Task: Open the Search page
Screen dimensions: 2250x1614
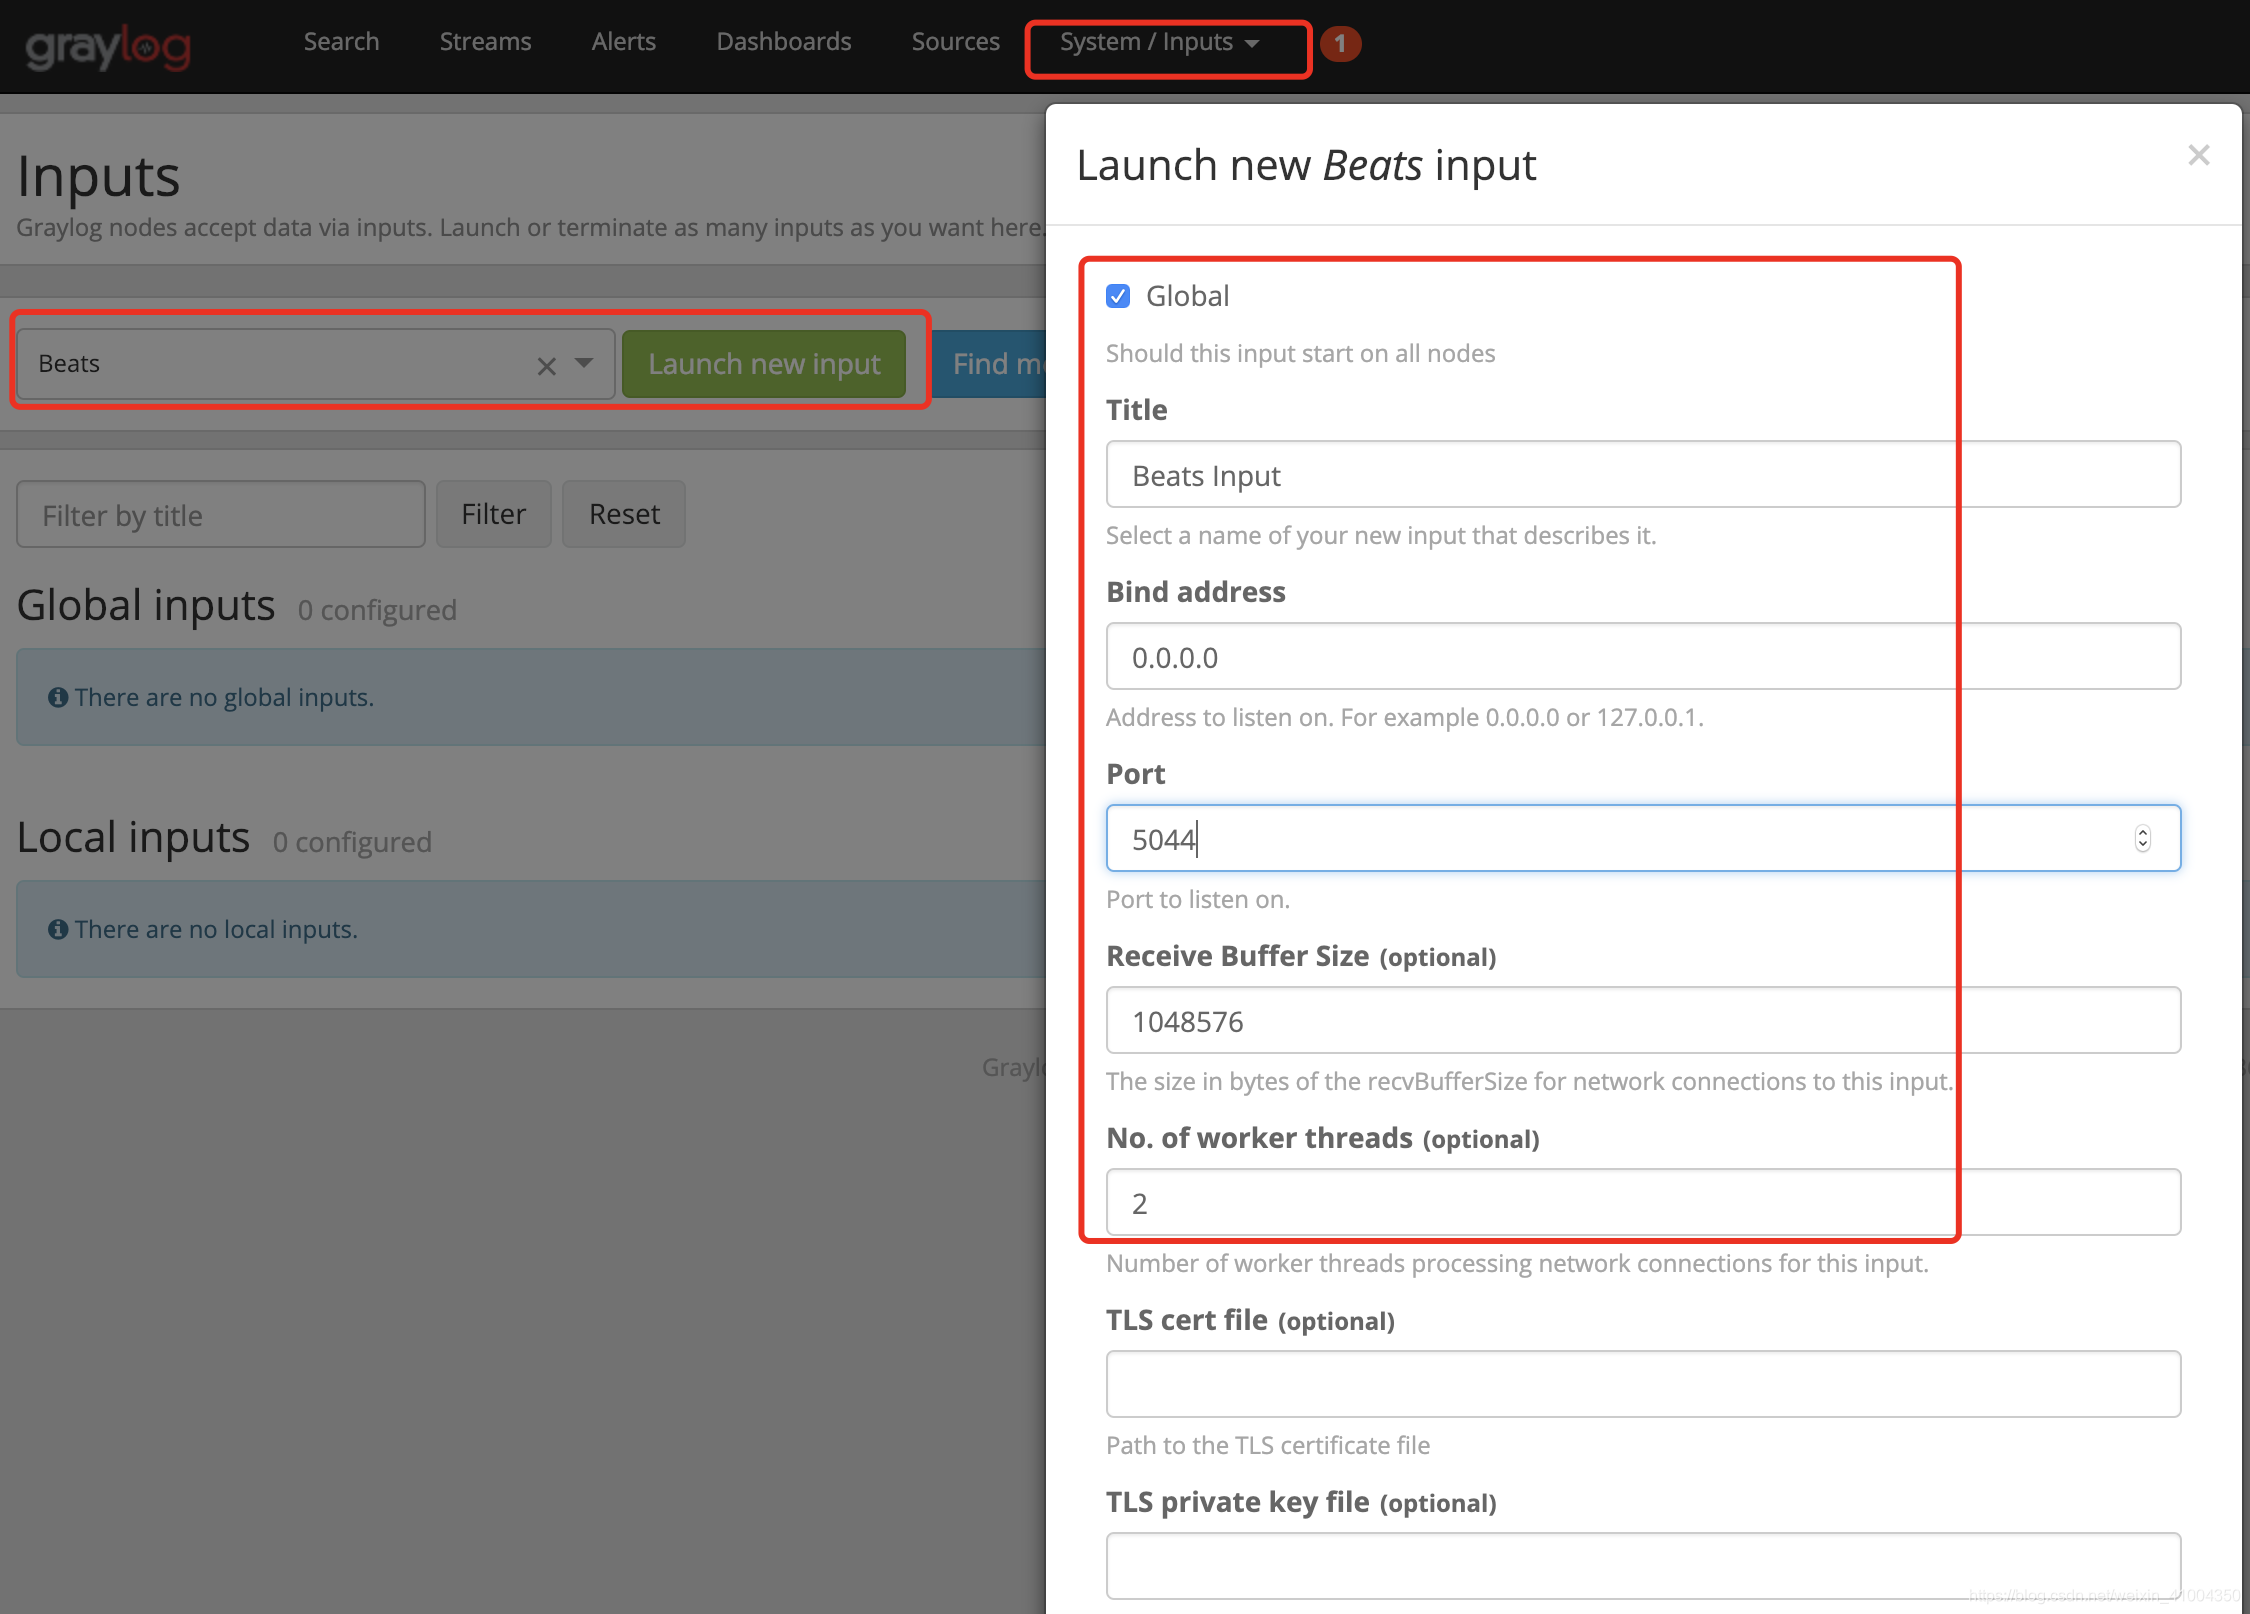Action: click(341, 42)
